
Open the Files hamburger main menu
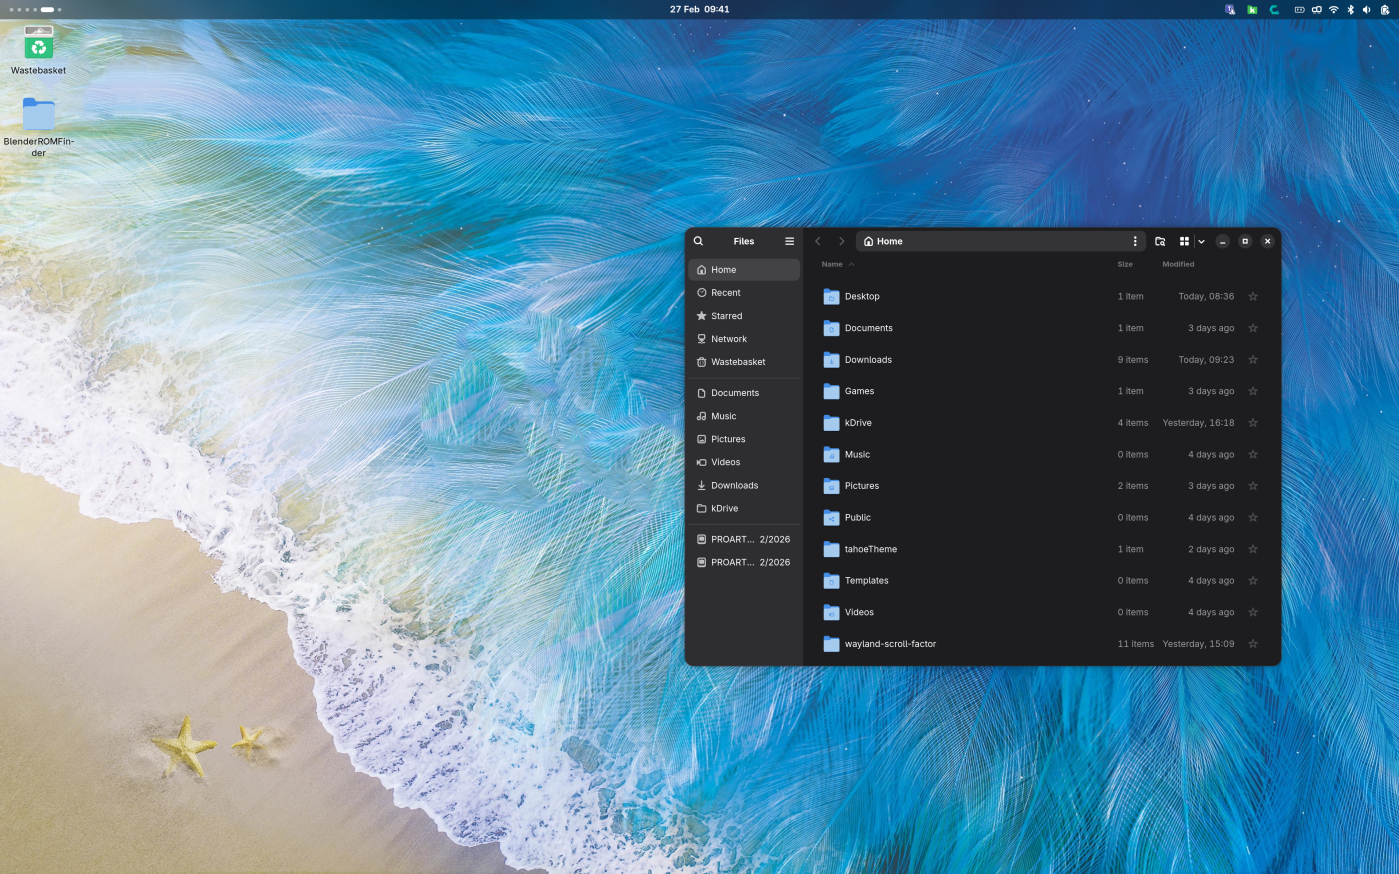pyautogui.click(x=789, y=241)
